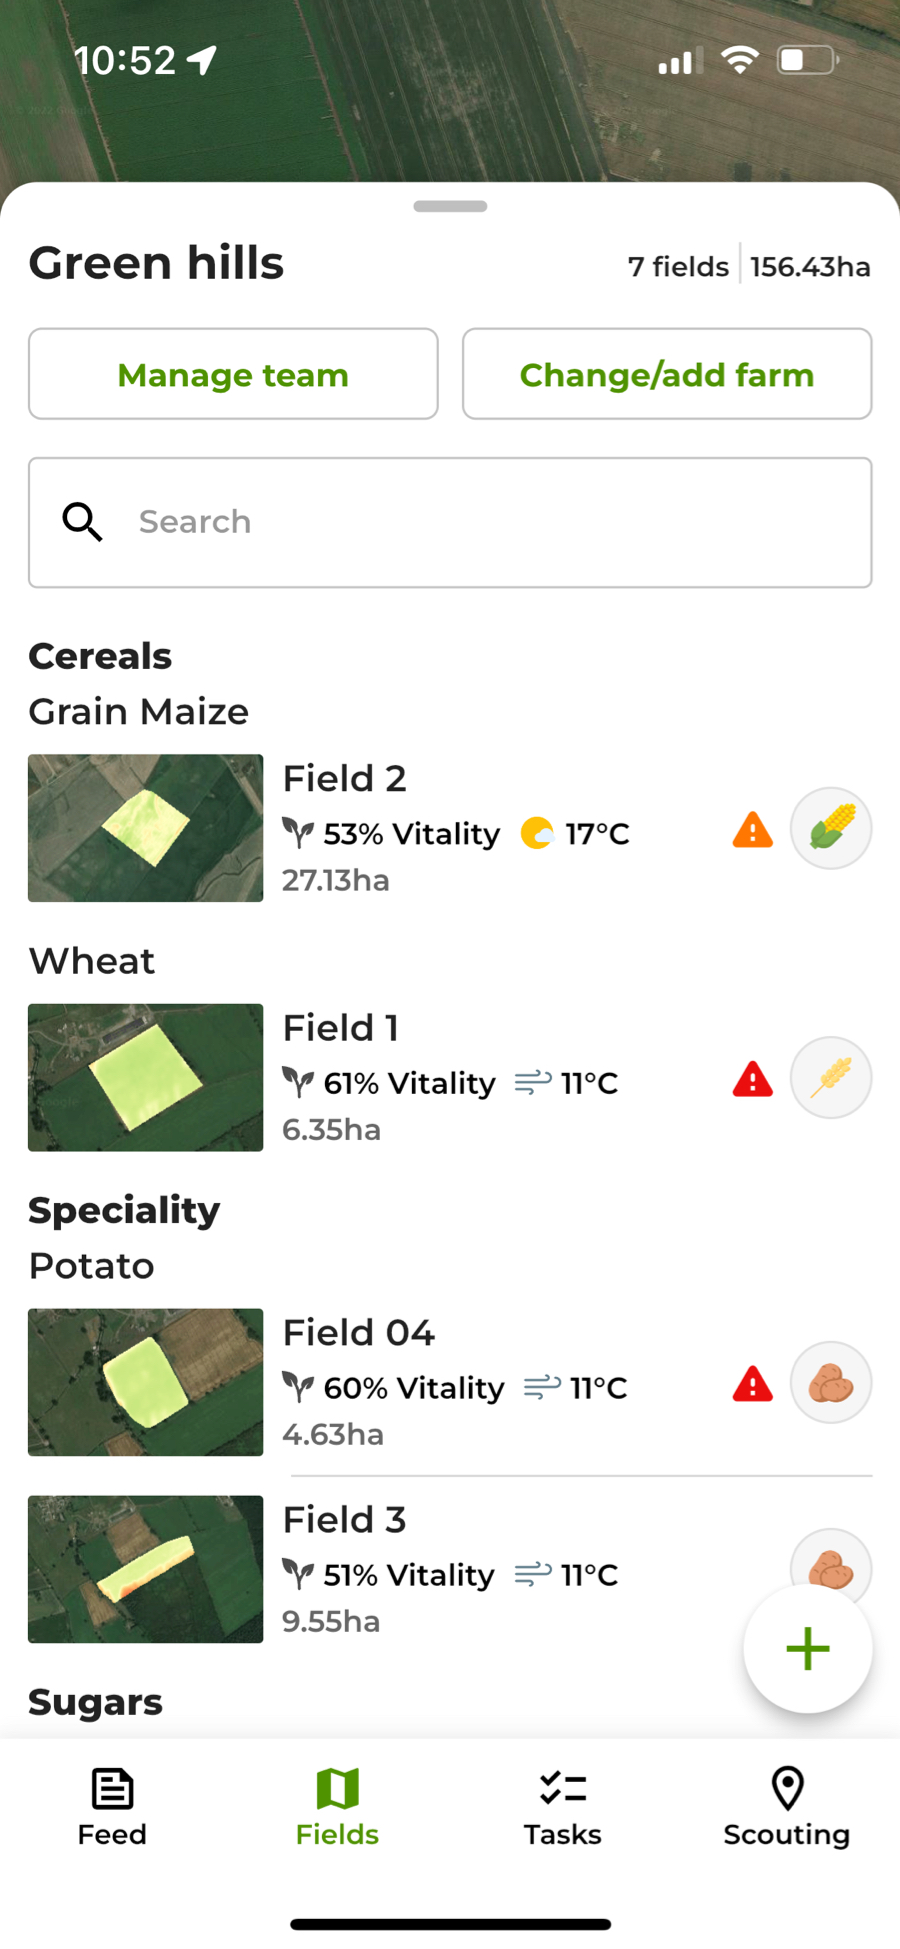
Task: Tap the orange warning triangle on Field 2
Action: 752,830
